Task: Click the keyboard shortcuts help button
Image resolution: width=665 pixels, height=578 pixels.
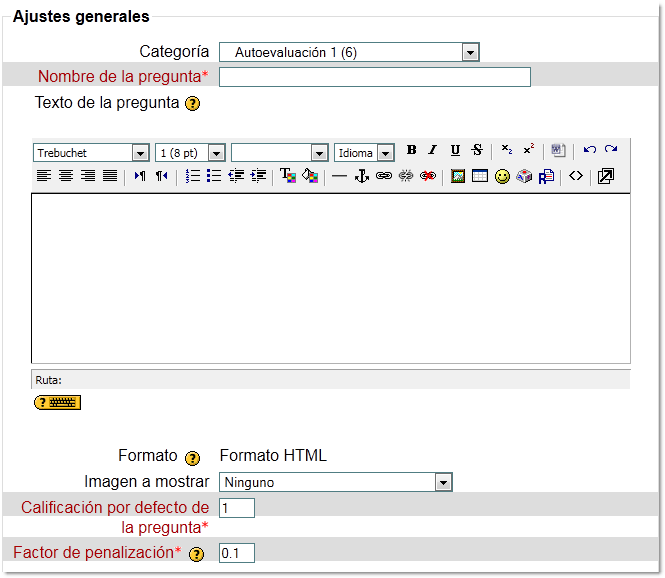Action: coord(57,402)
